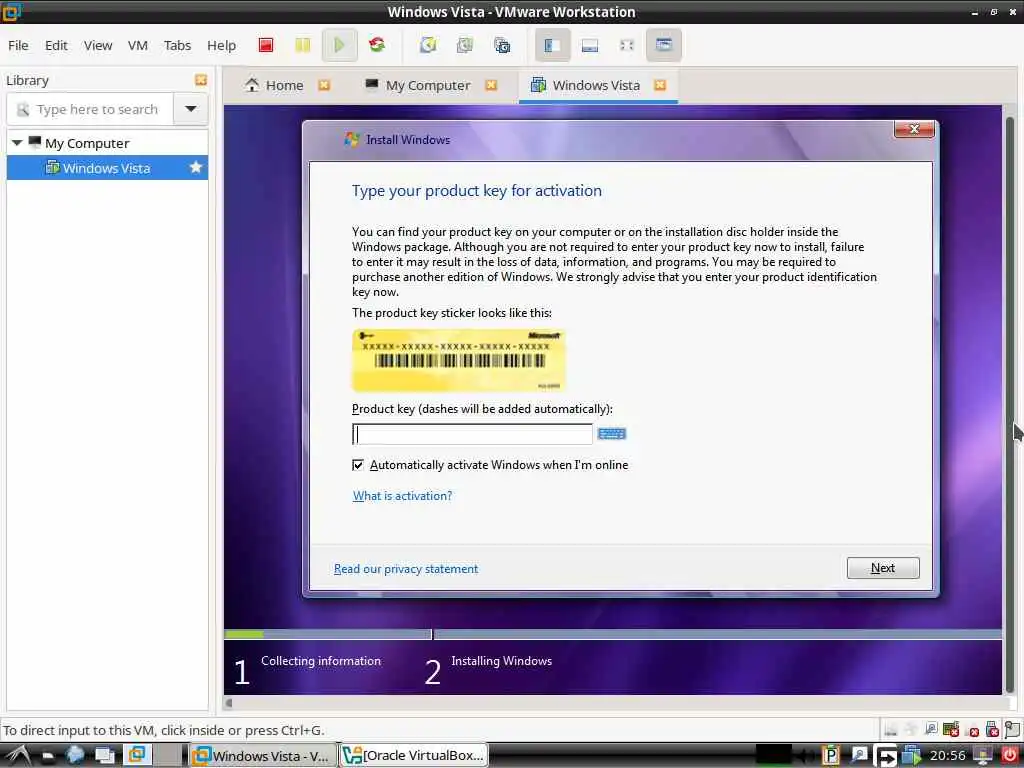Click the P clipboard tray icon

pyautogui.click(x=831, y=756)
